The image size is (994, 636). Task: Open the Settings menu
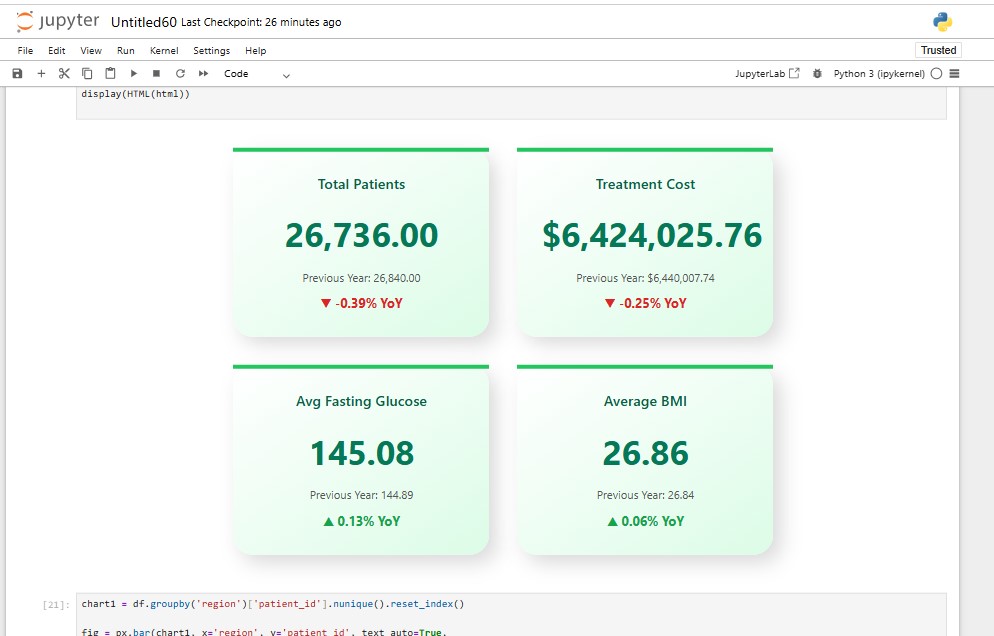(x=211, y=51)
